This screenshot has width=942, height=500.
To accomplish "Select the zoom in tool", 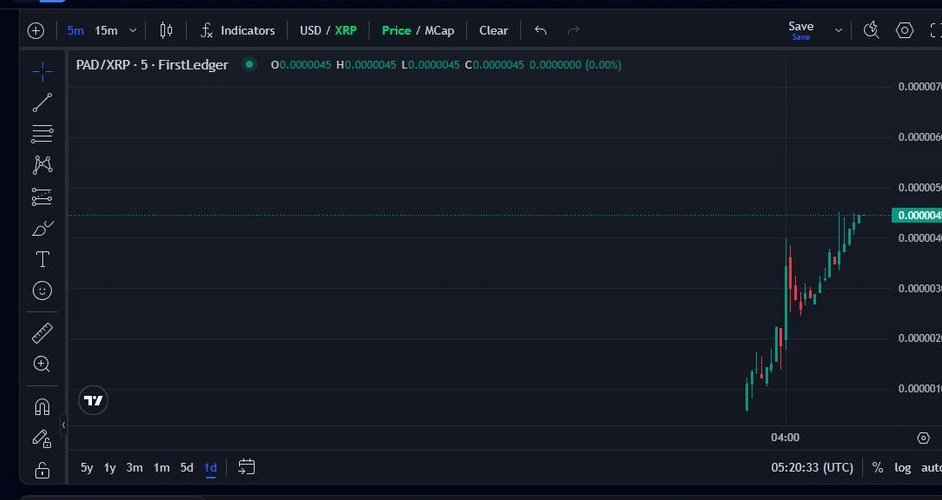I will click(42, 364).
